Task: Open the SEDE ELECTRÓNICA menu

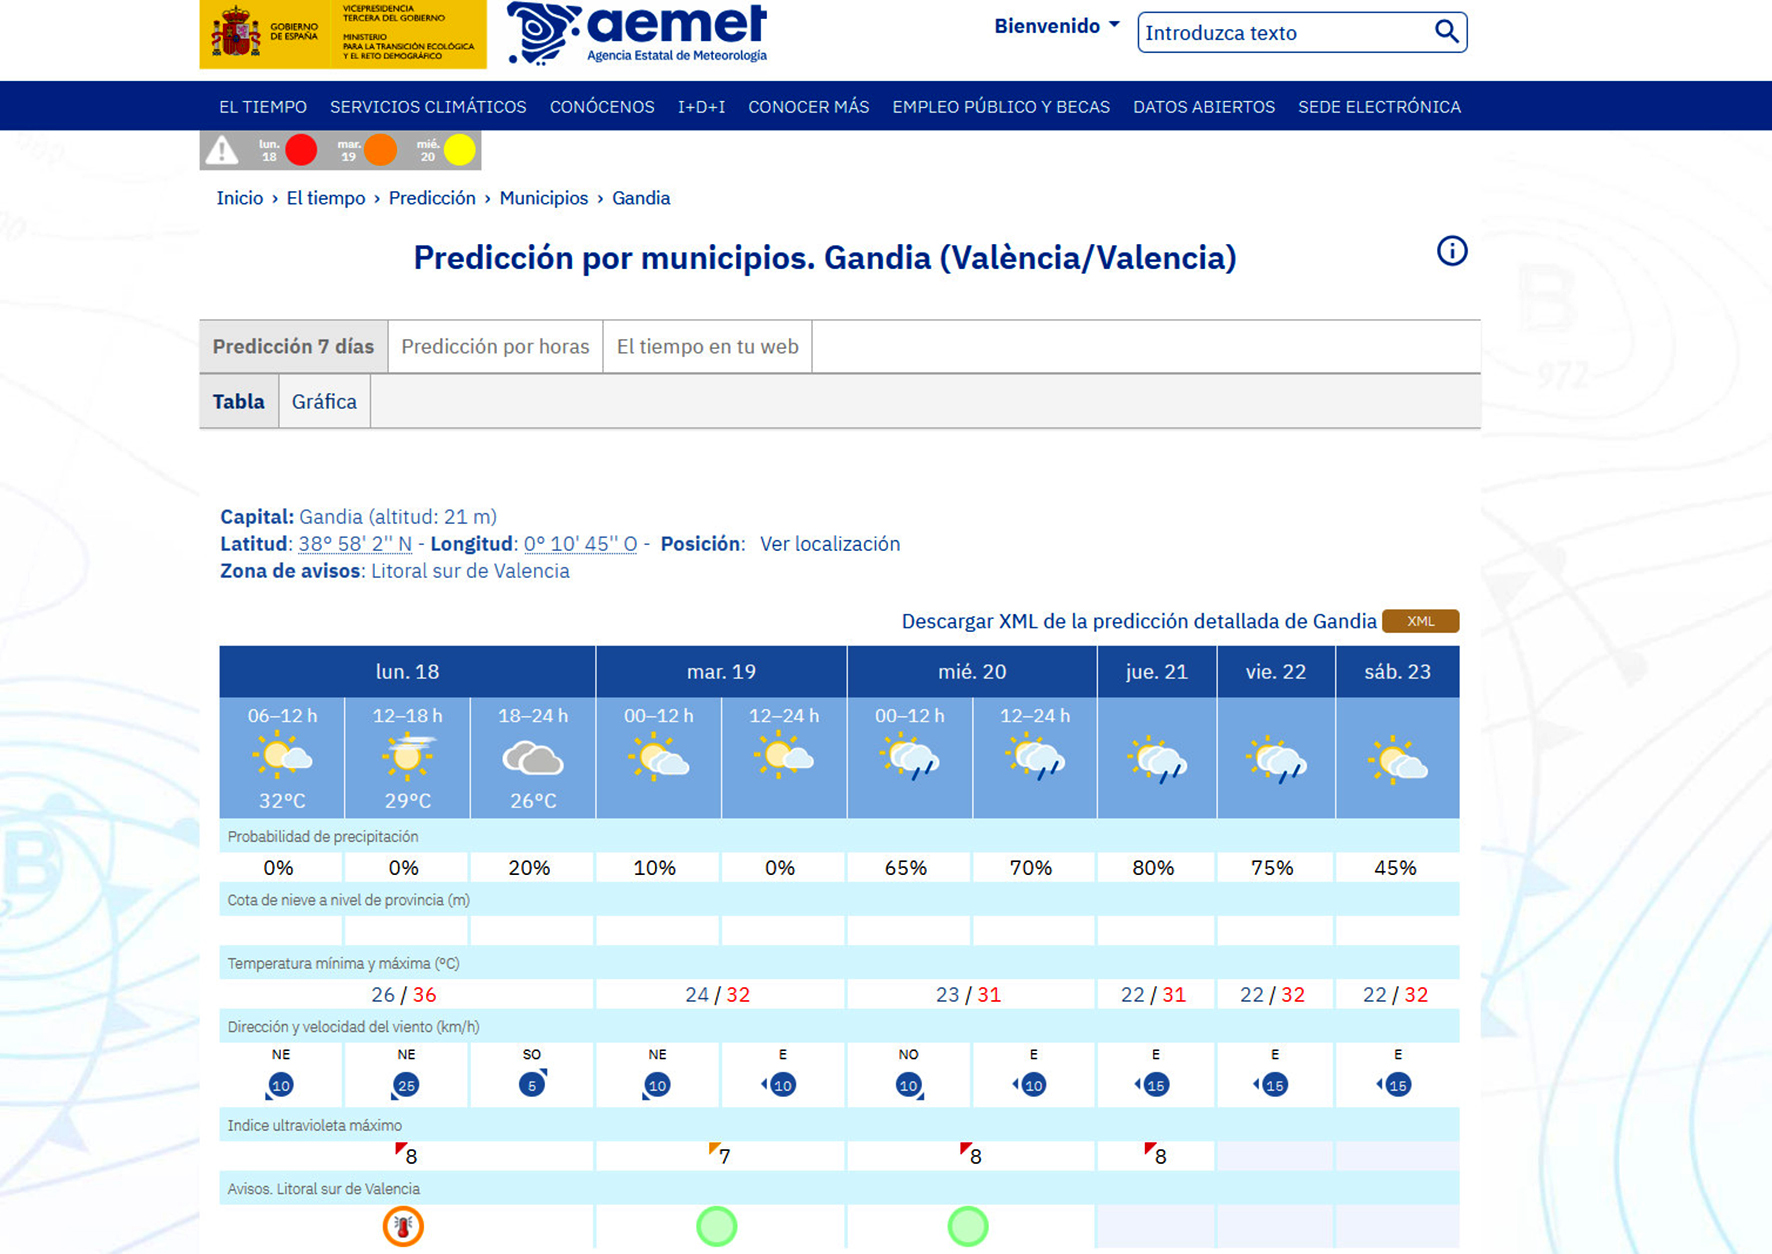Action: pyautogui.click(x=1379, y=107)
